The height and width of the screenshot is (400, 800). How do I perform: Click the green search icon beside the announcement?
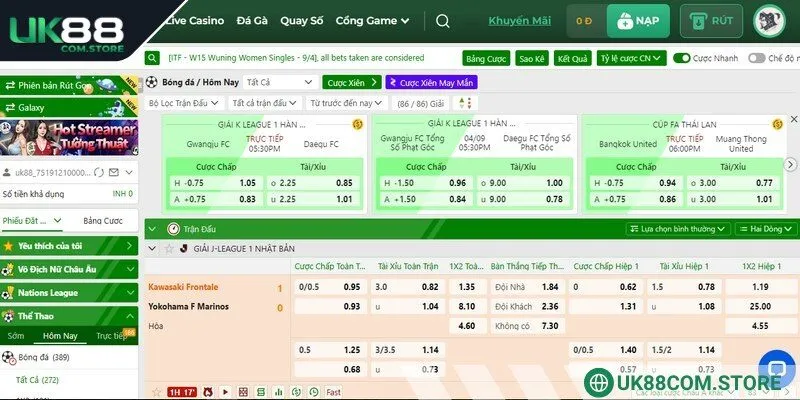[x=150, y=59]
